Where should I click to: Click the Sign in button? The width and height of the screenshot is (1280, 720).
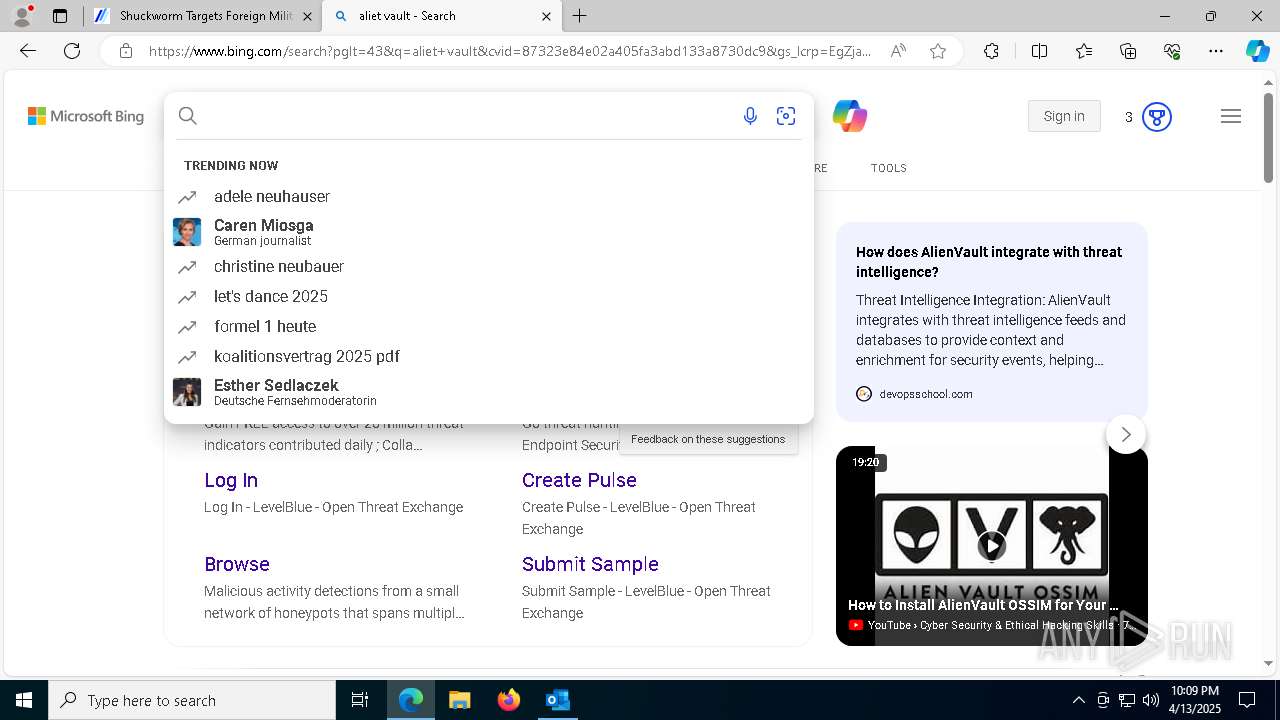click(1064, 116)
